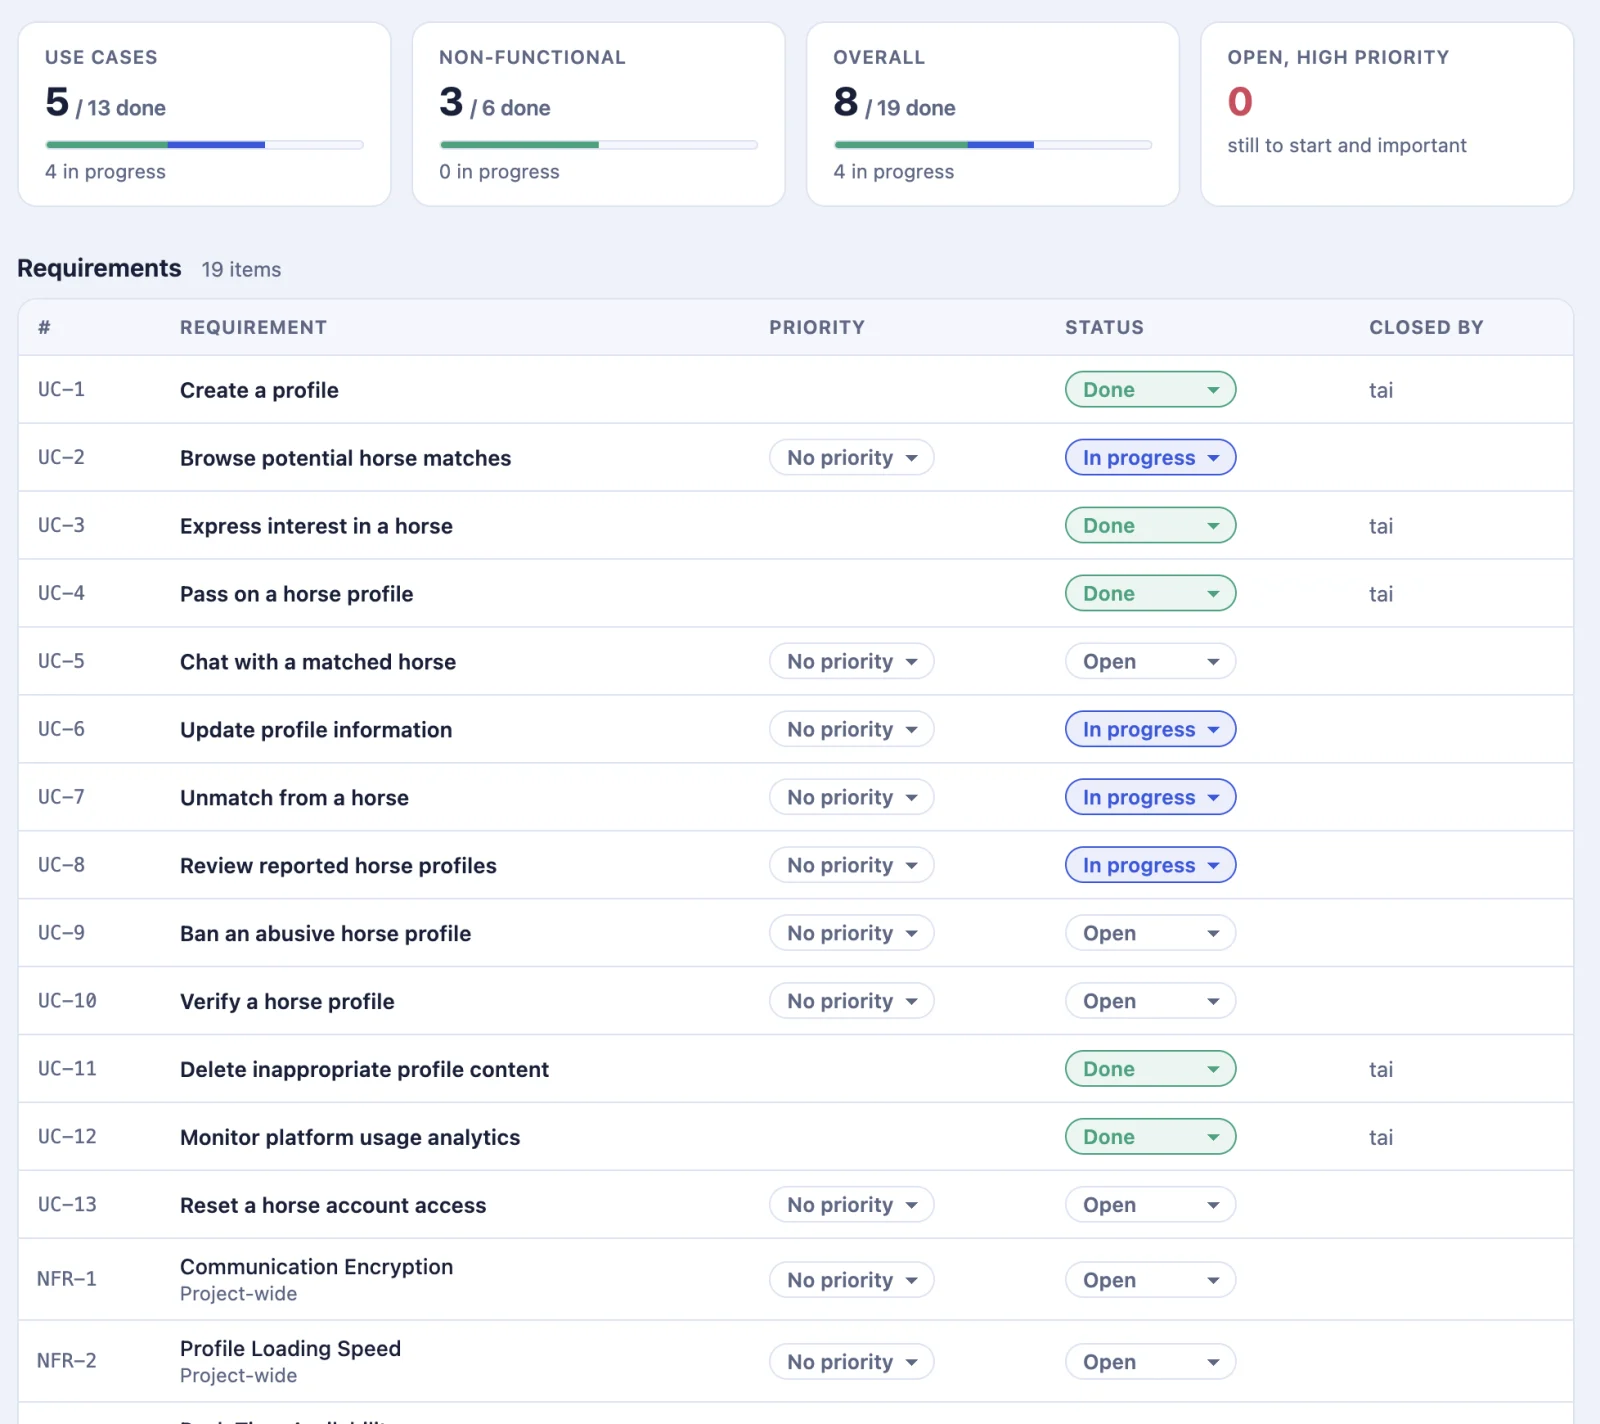Click the NFR-1 identifier cell
Viewport: 1600px width, 1424px height.
coord(67,1279)
